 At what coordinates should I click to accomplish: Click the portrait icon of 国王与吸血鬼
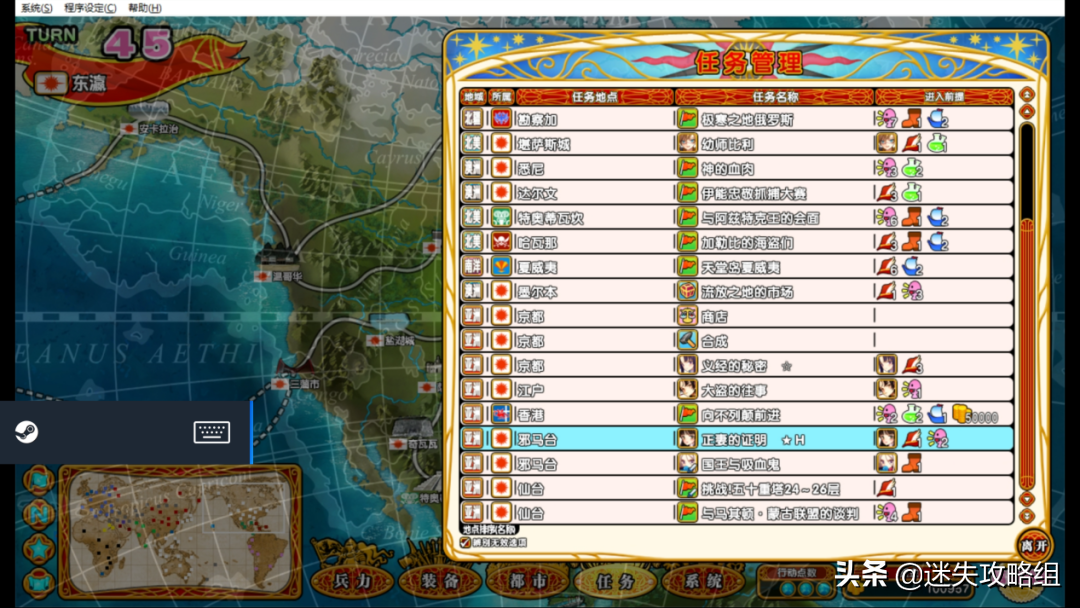pos(687,464)
